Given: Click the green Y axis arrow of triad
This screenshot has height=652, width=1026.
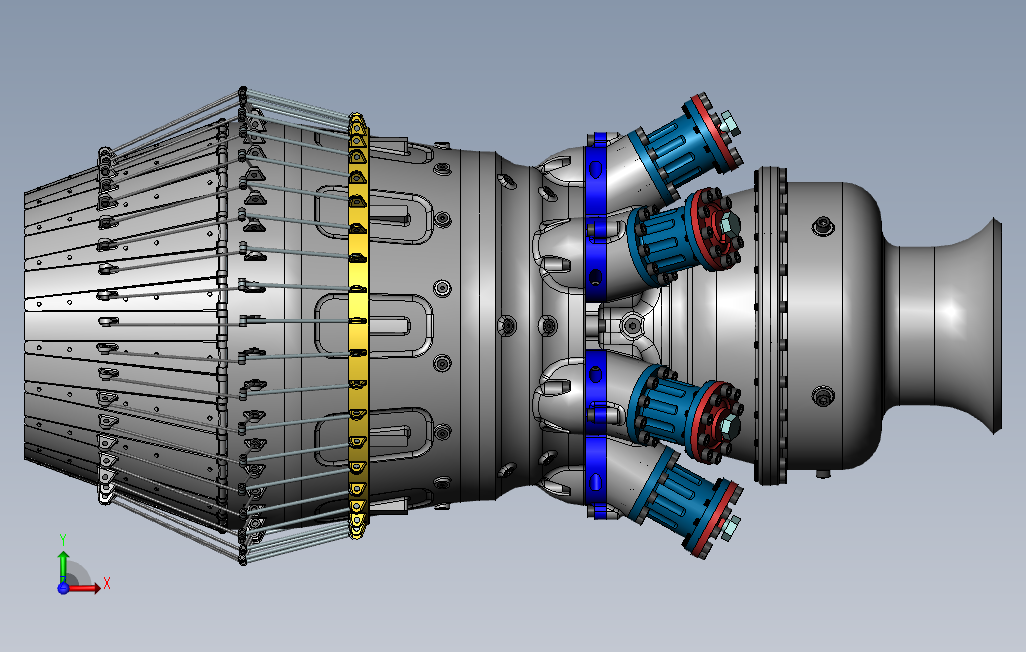Looking at the screenshot, I should tap(63, 567).
